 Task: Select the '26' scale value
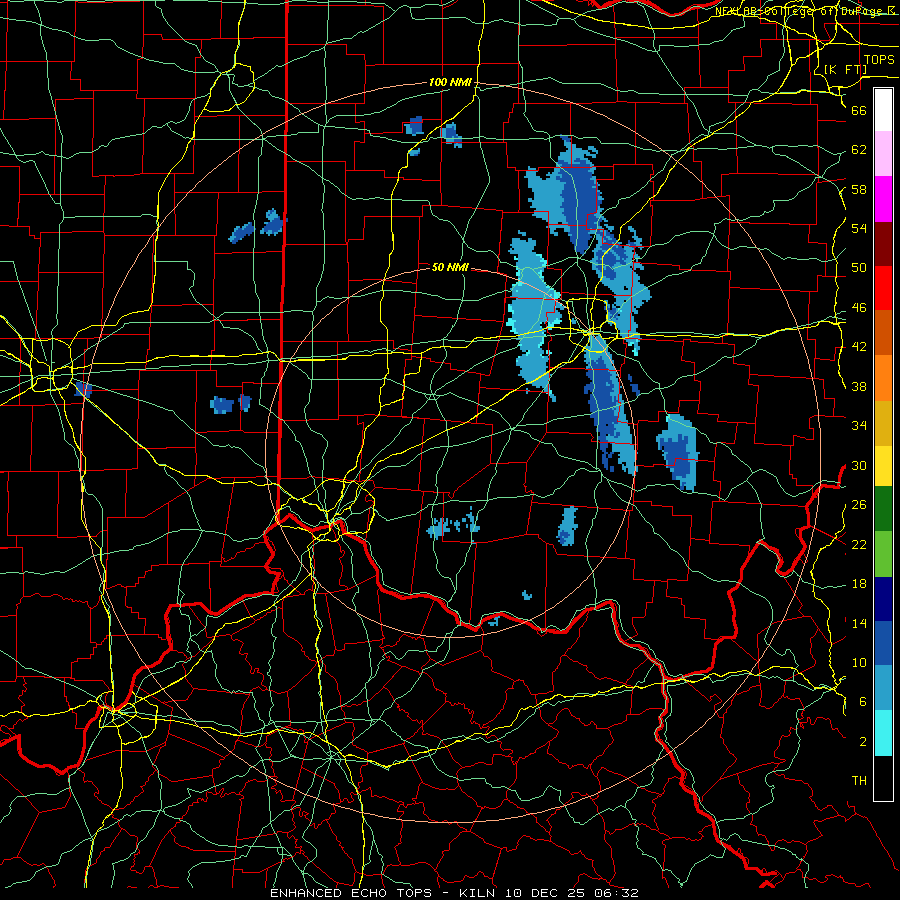859,505
